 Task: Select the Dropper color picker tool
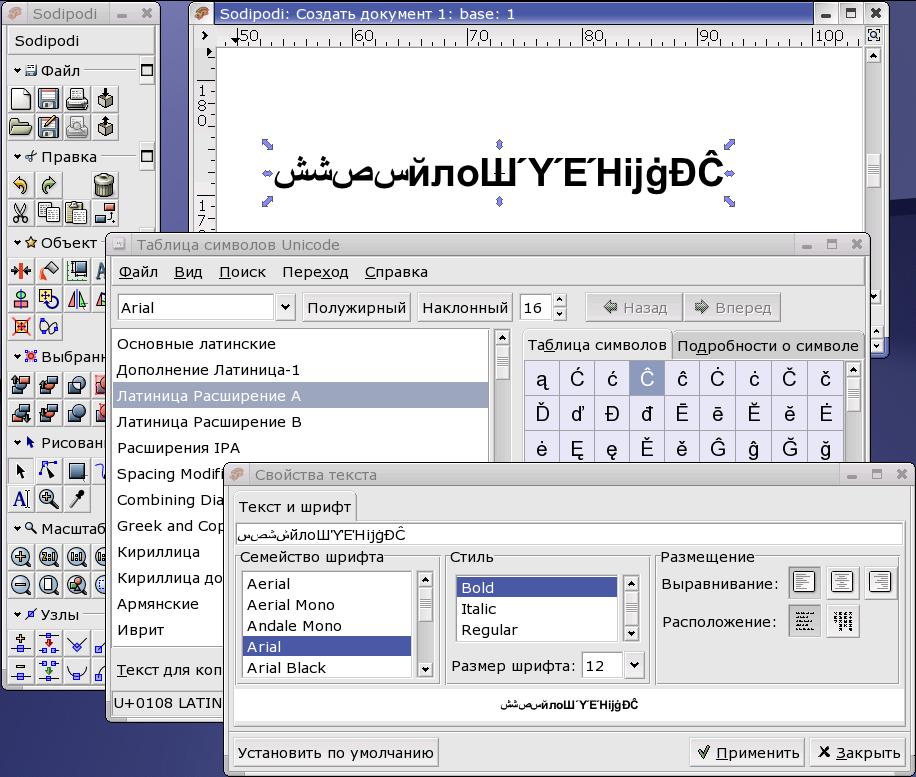(77, 499)
